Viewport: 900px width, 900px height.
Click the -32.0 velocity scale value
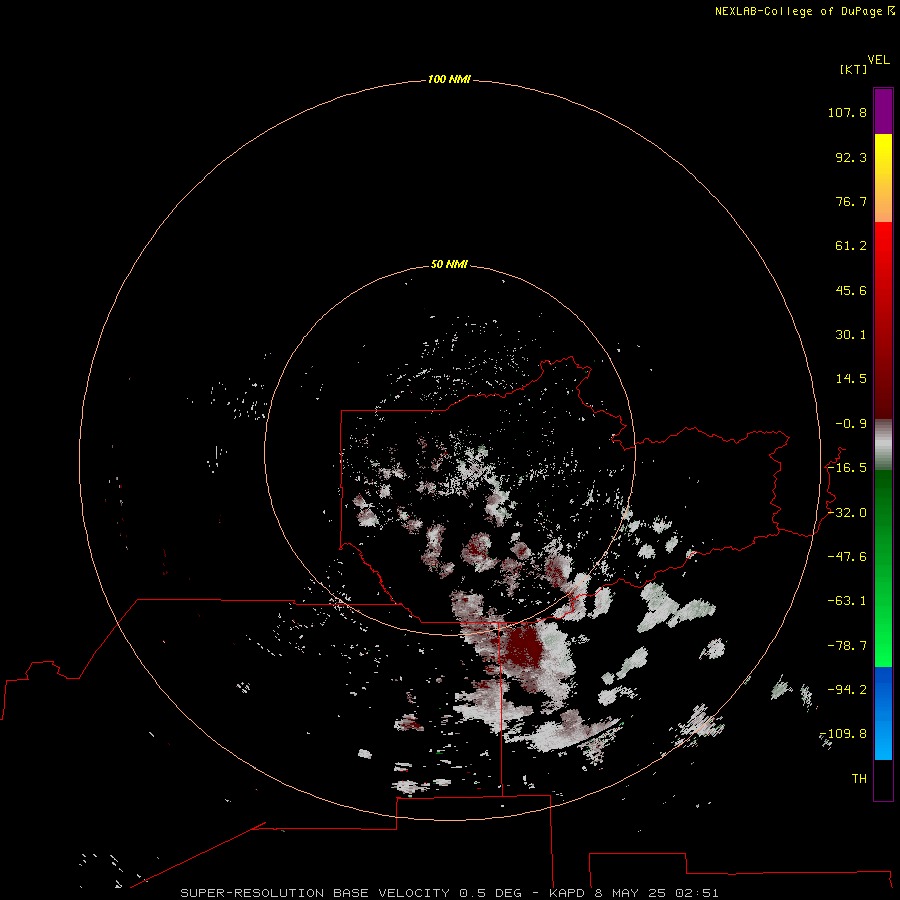(x=847, y=513)
